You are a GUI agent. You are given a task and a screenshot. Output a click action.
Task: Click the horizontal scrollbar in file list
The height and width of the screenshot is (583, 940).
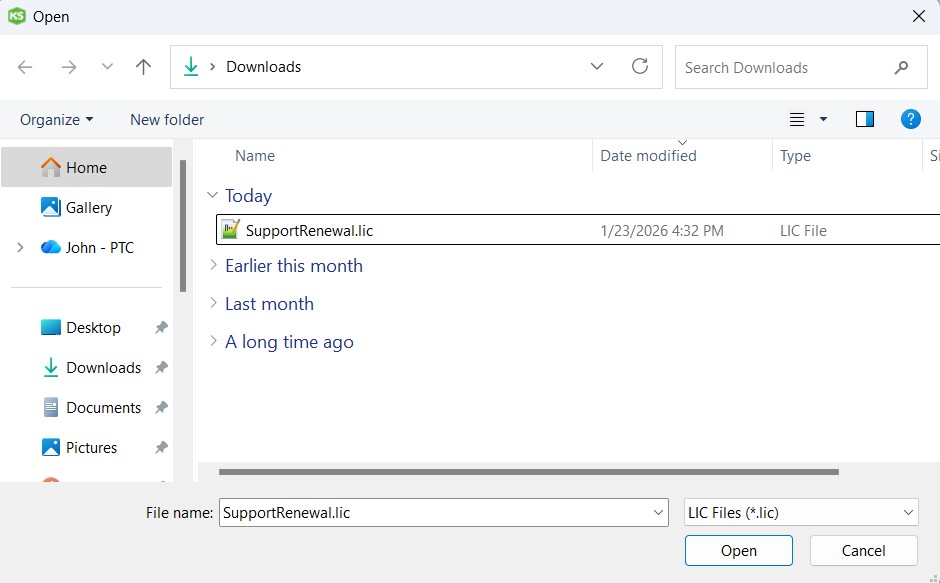[528, 471]
